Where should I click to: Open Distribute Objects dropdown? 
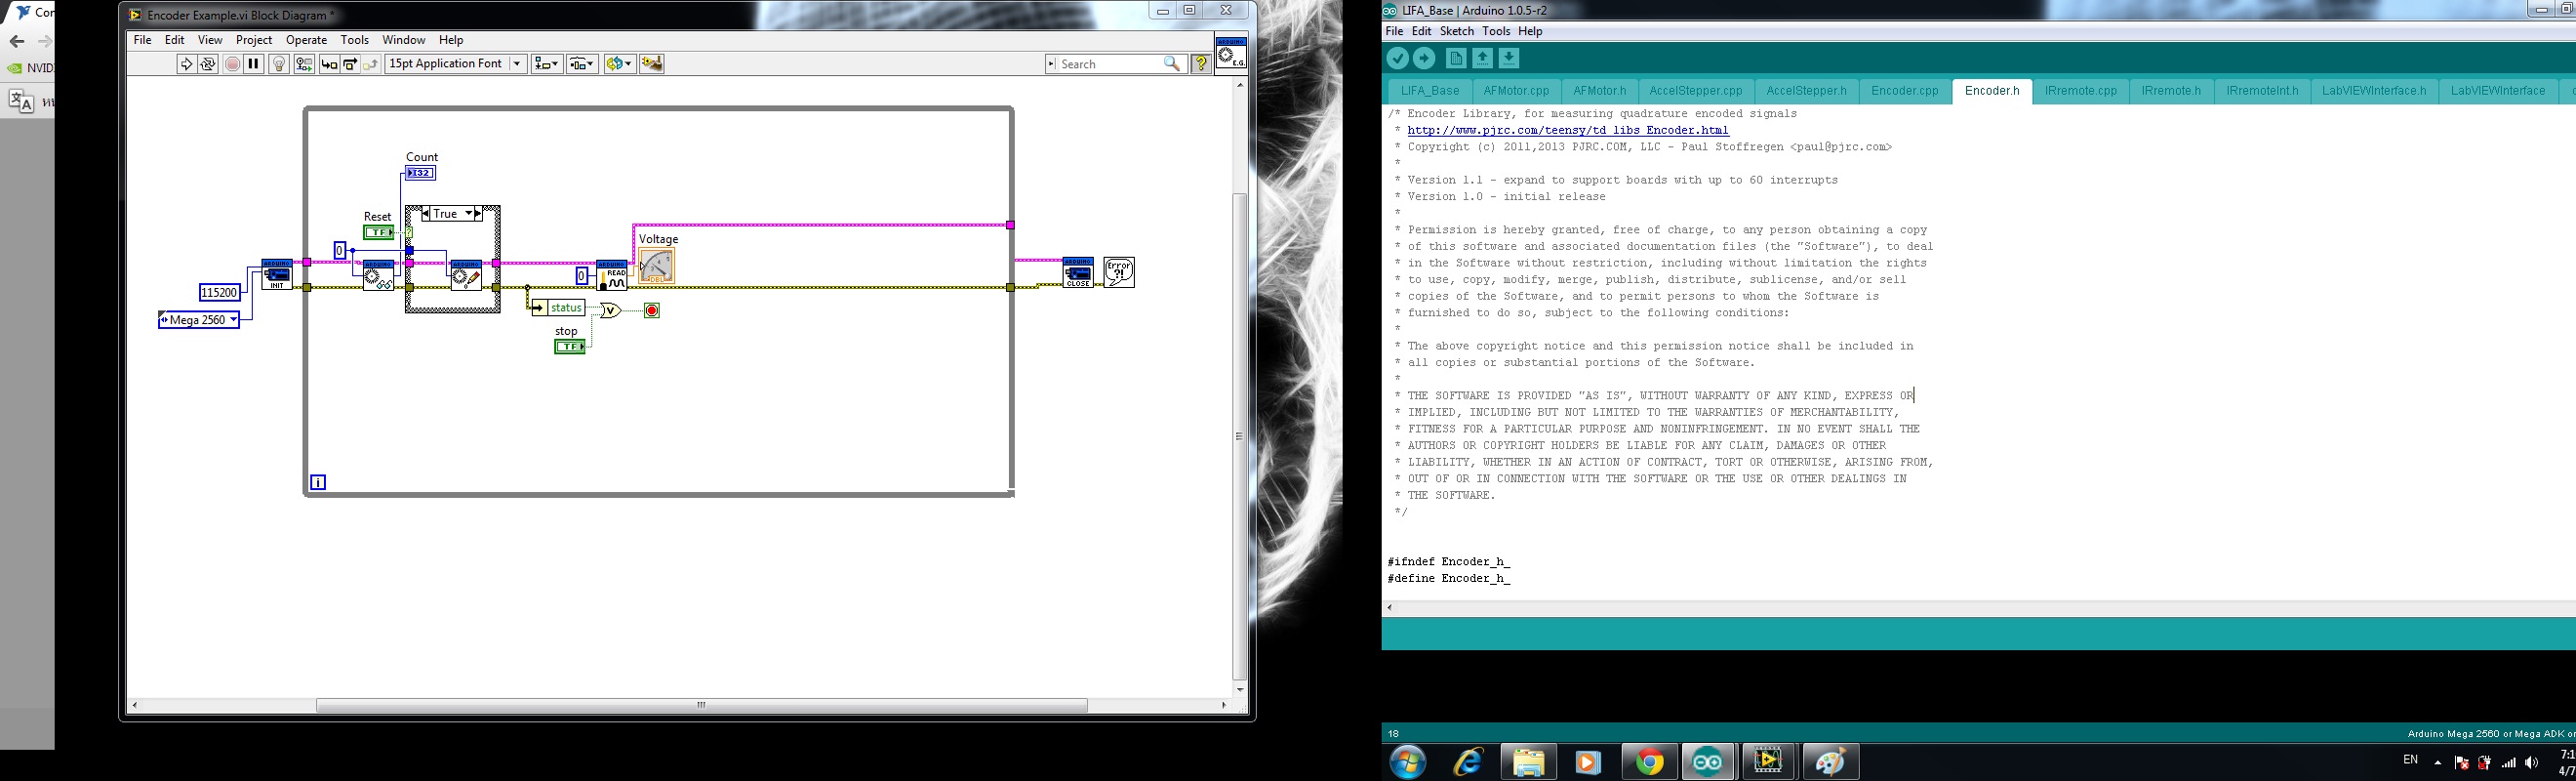coord(582,64)
